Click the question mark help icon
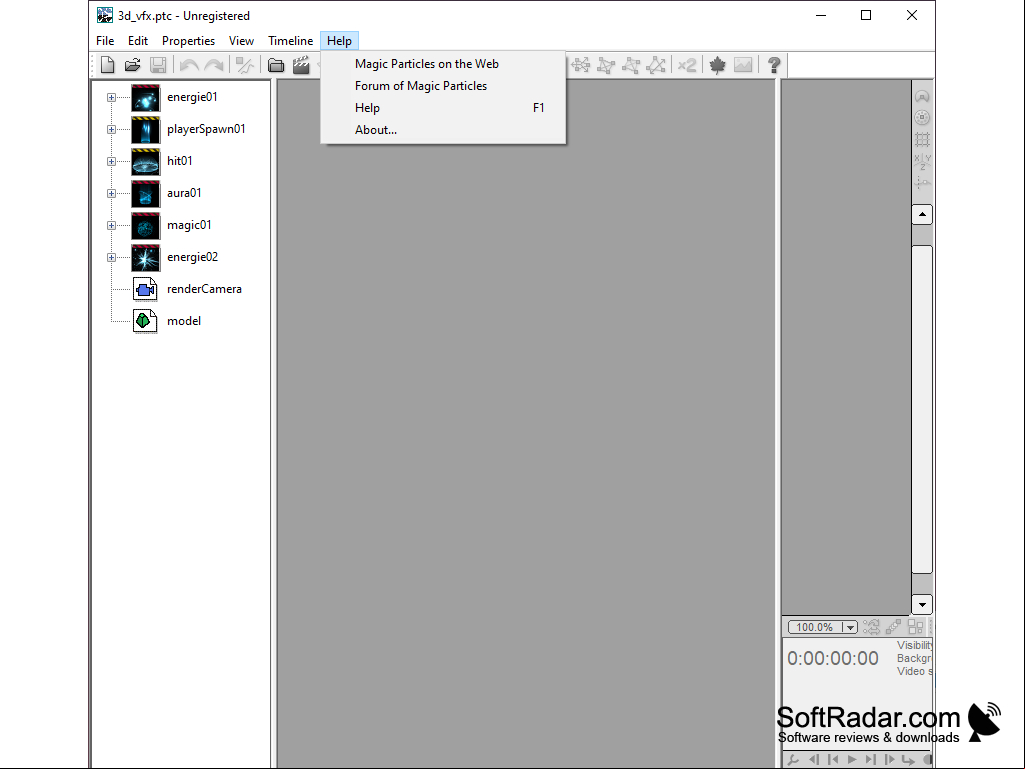The width and height of the screenshot is (1025, 769). coord(774,65)
